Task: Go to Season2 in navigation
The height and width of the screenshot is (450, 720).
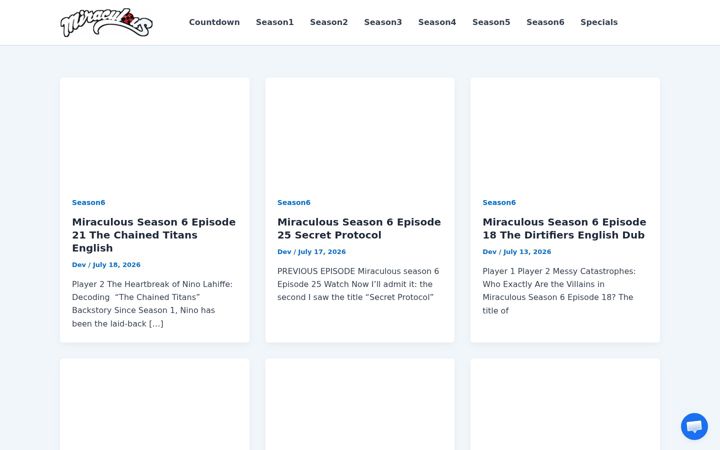Action: [x=329, y=22]
